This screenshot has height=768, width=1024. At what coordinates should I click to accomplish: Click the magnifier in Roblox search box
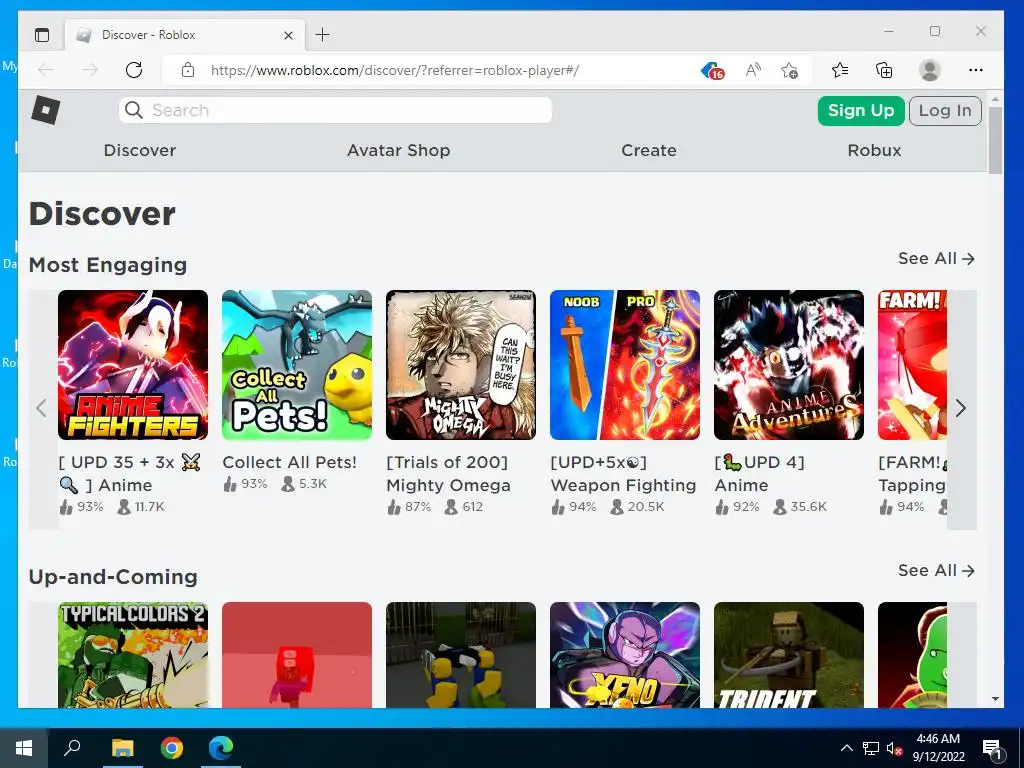click(x=134, y=110)
